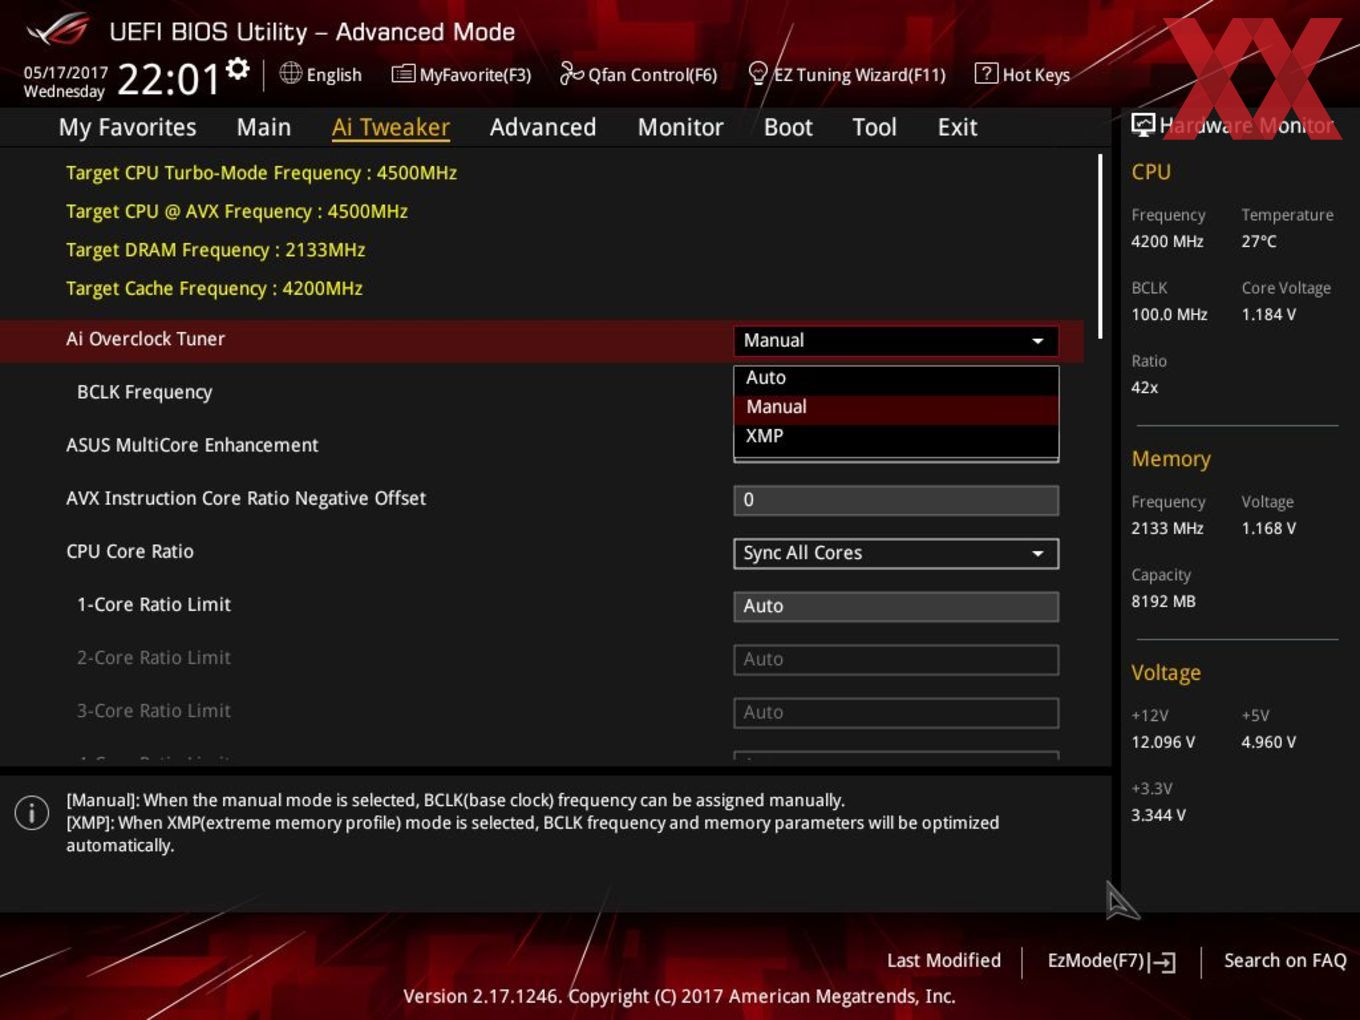
Task: Select the CPU Core Ratio label
Action: click(x=130, y=551)
